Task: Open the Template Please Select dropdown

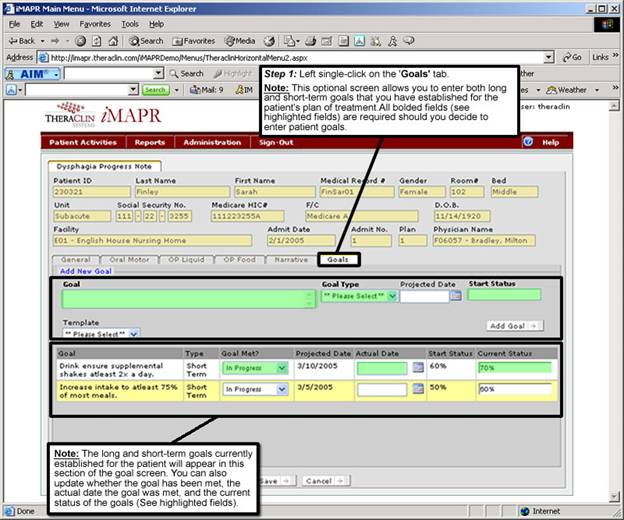Action: coord(101,334)
